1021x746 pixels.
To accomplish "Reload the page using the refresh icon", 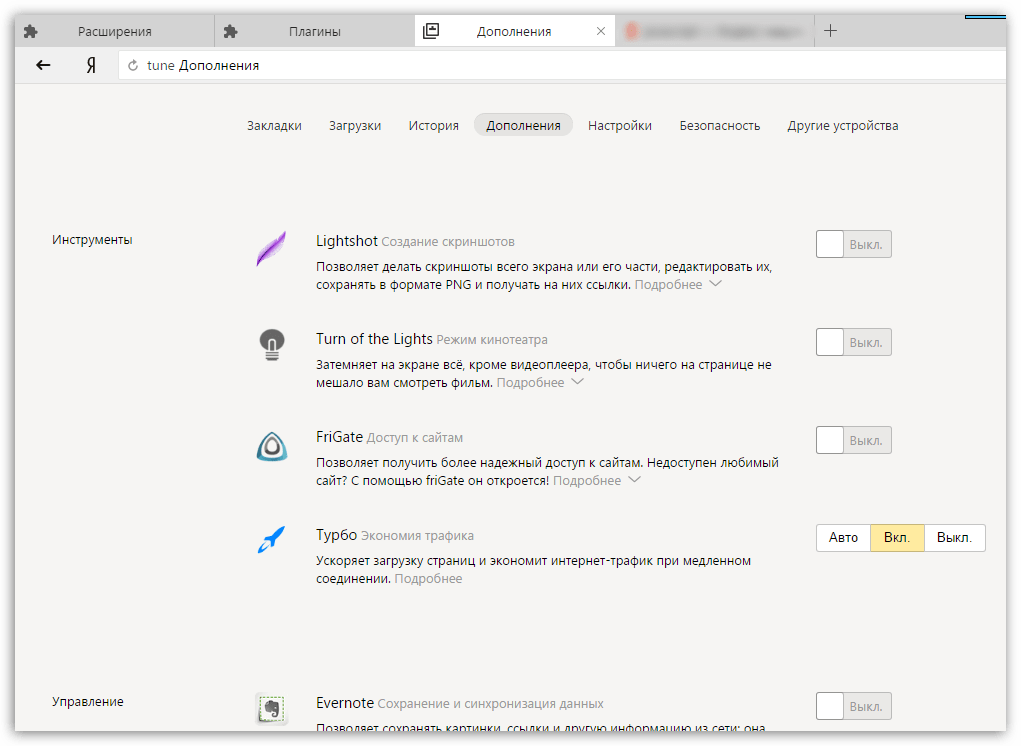I will (x=133, y=65).
